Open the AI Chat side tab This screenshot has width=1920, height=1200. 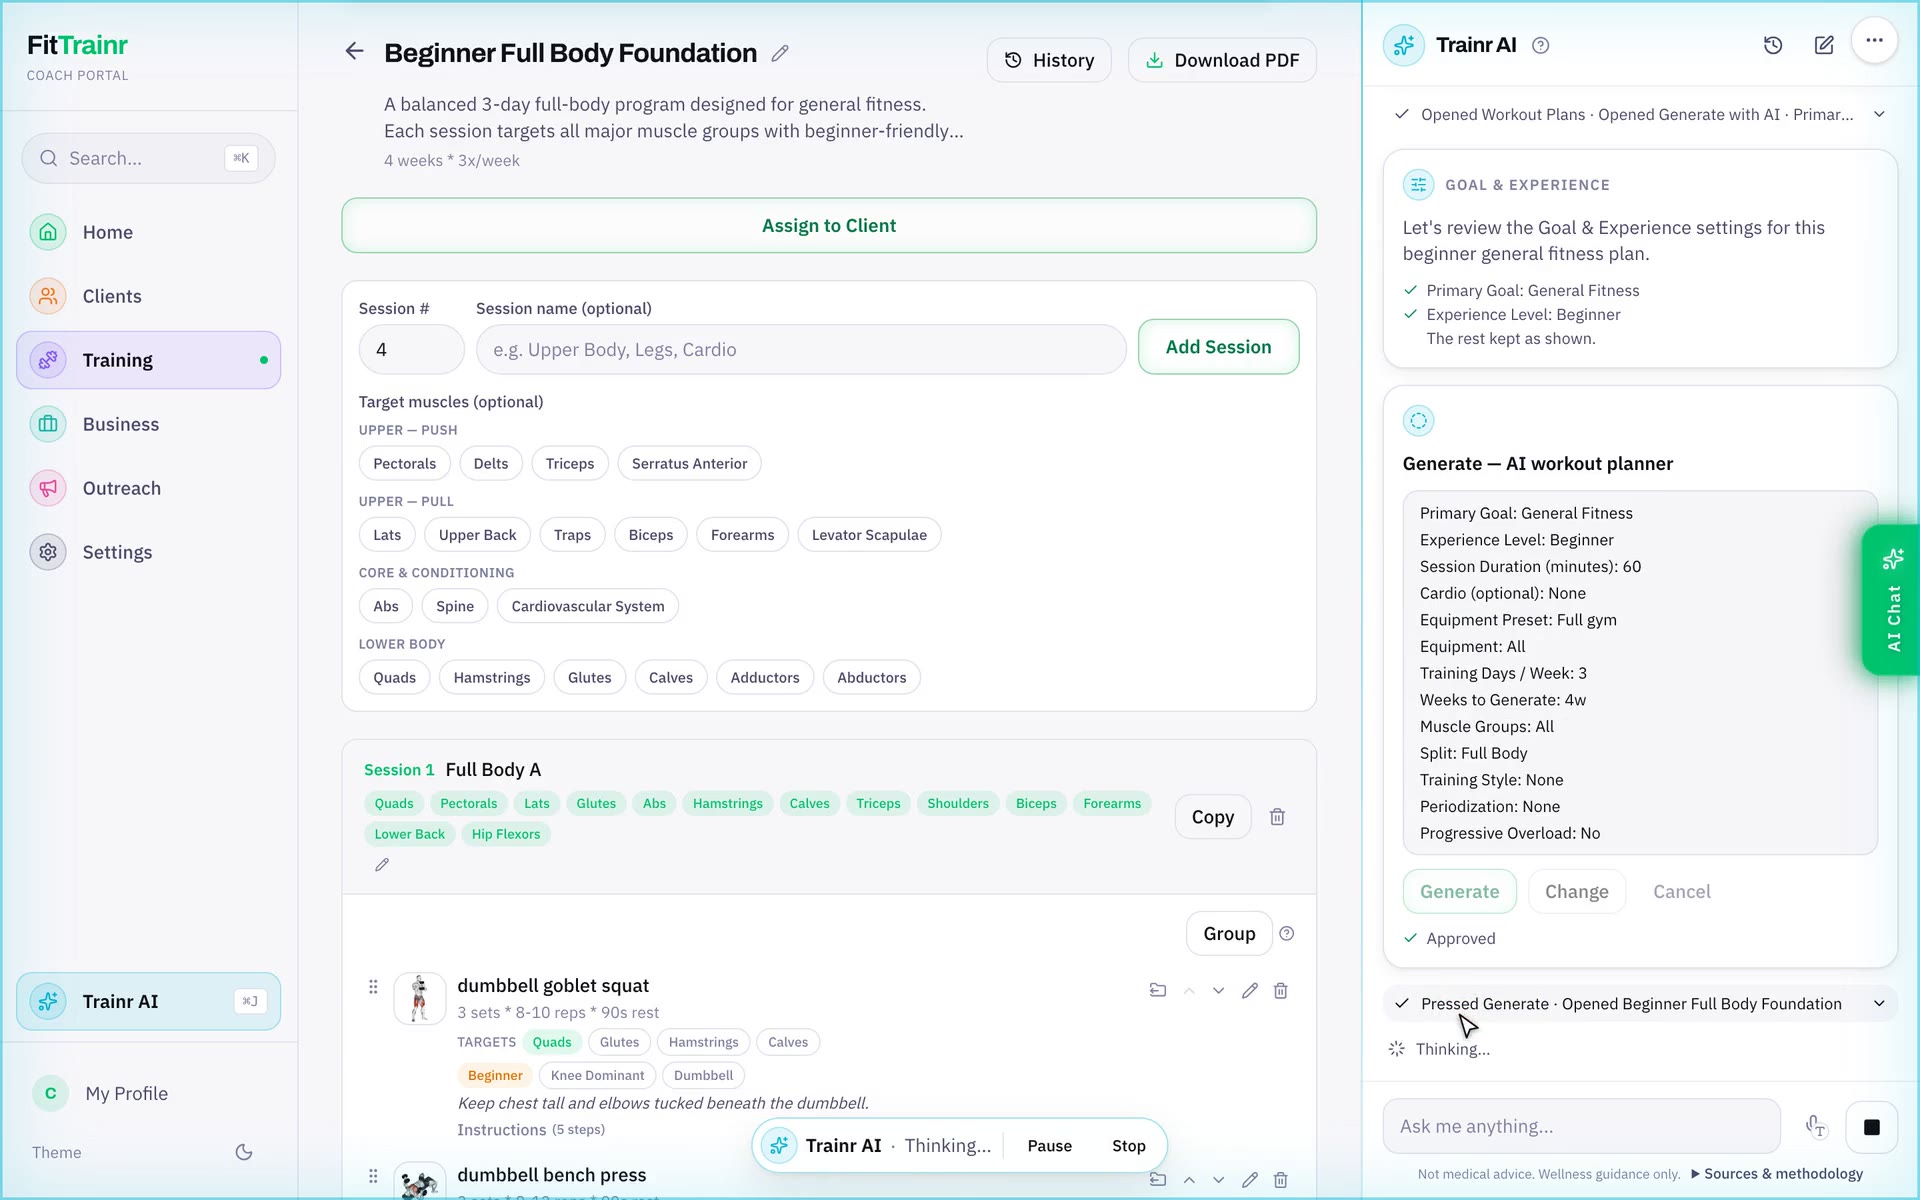pos(1891,600)
